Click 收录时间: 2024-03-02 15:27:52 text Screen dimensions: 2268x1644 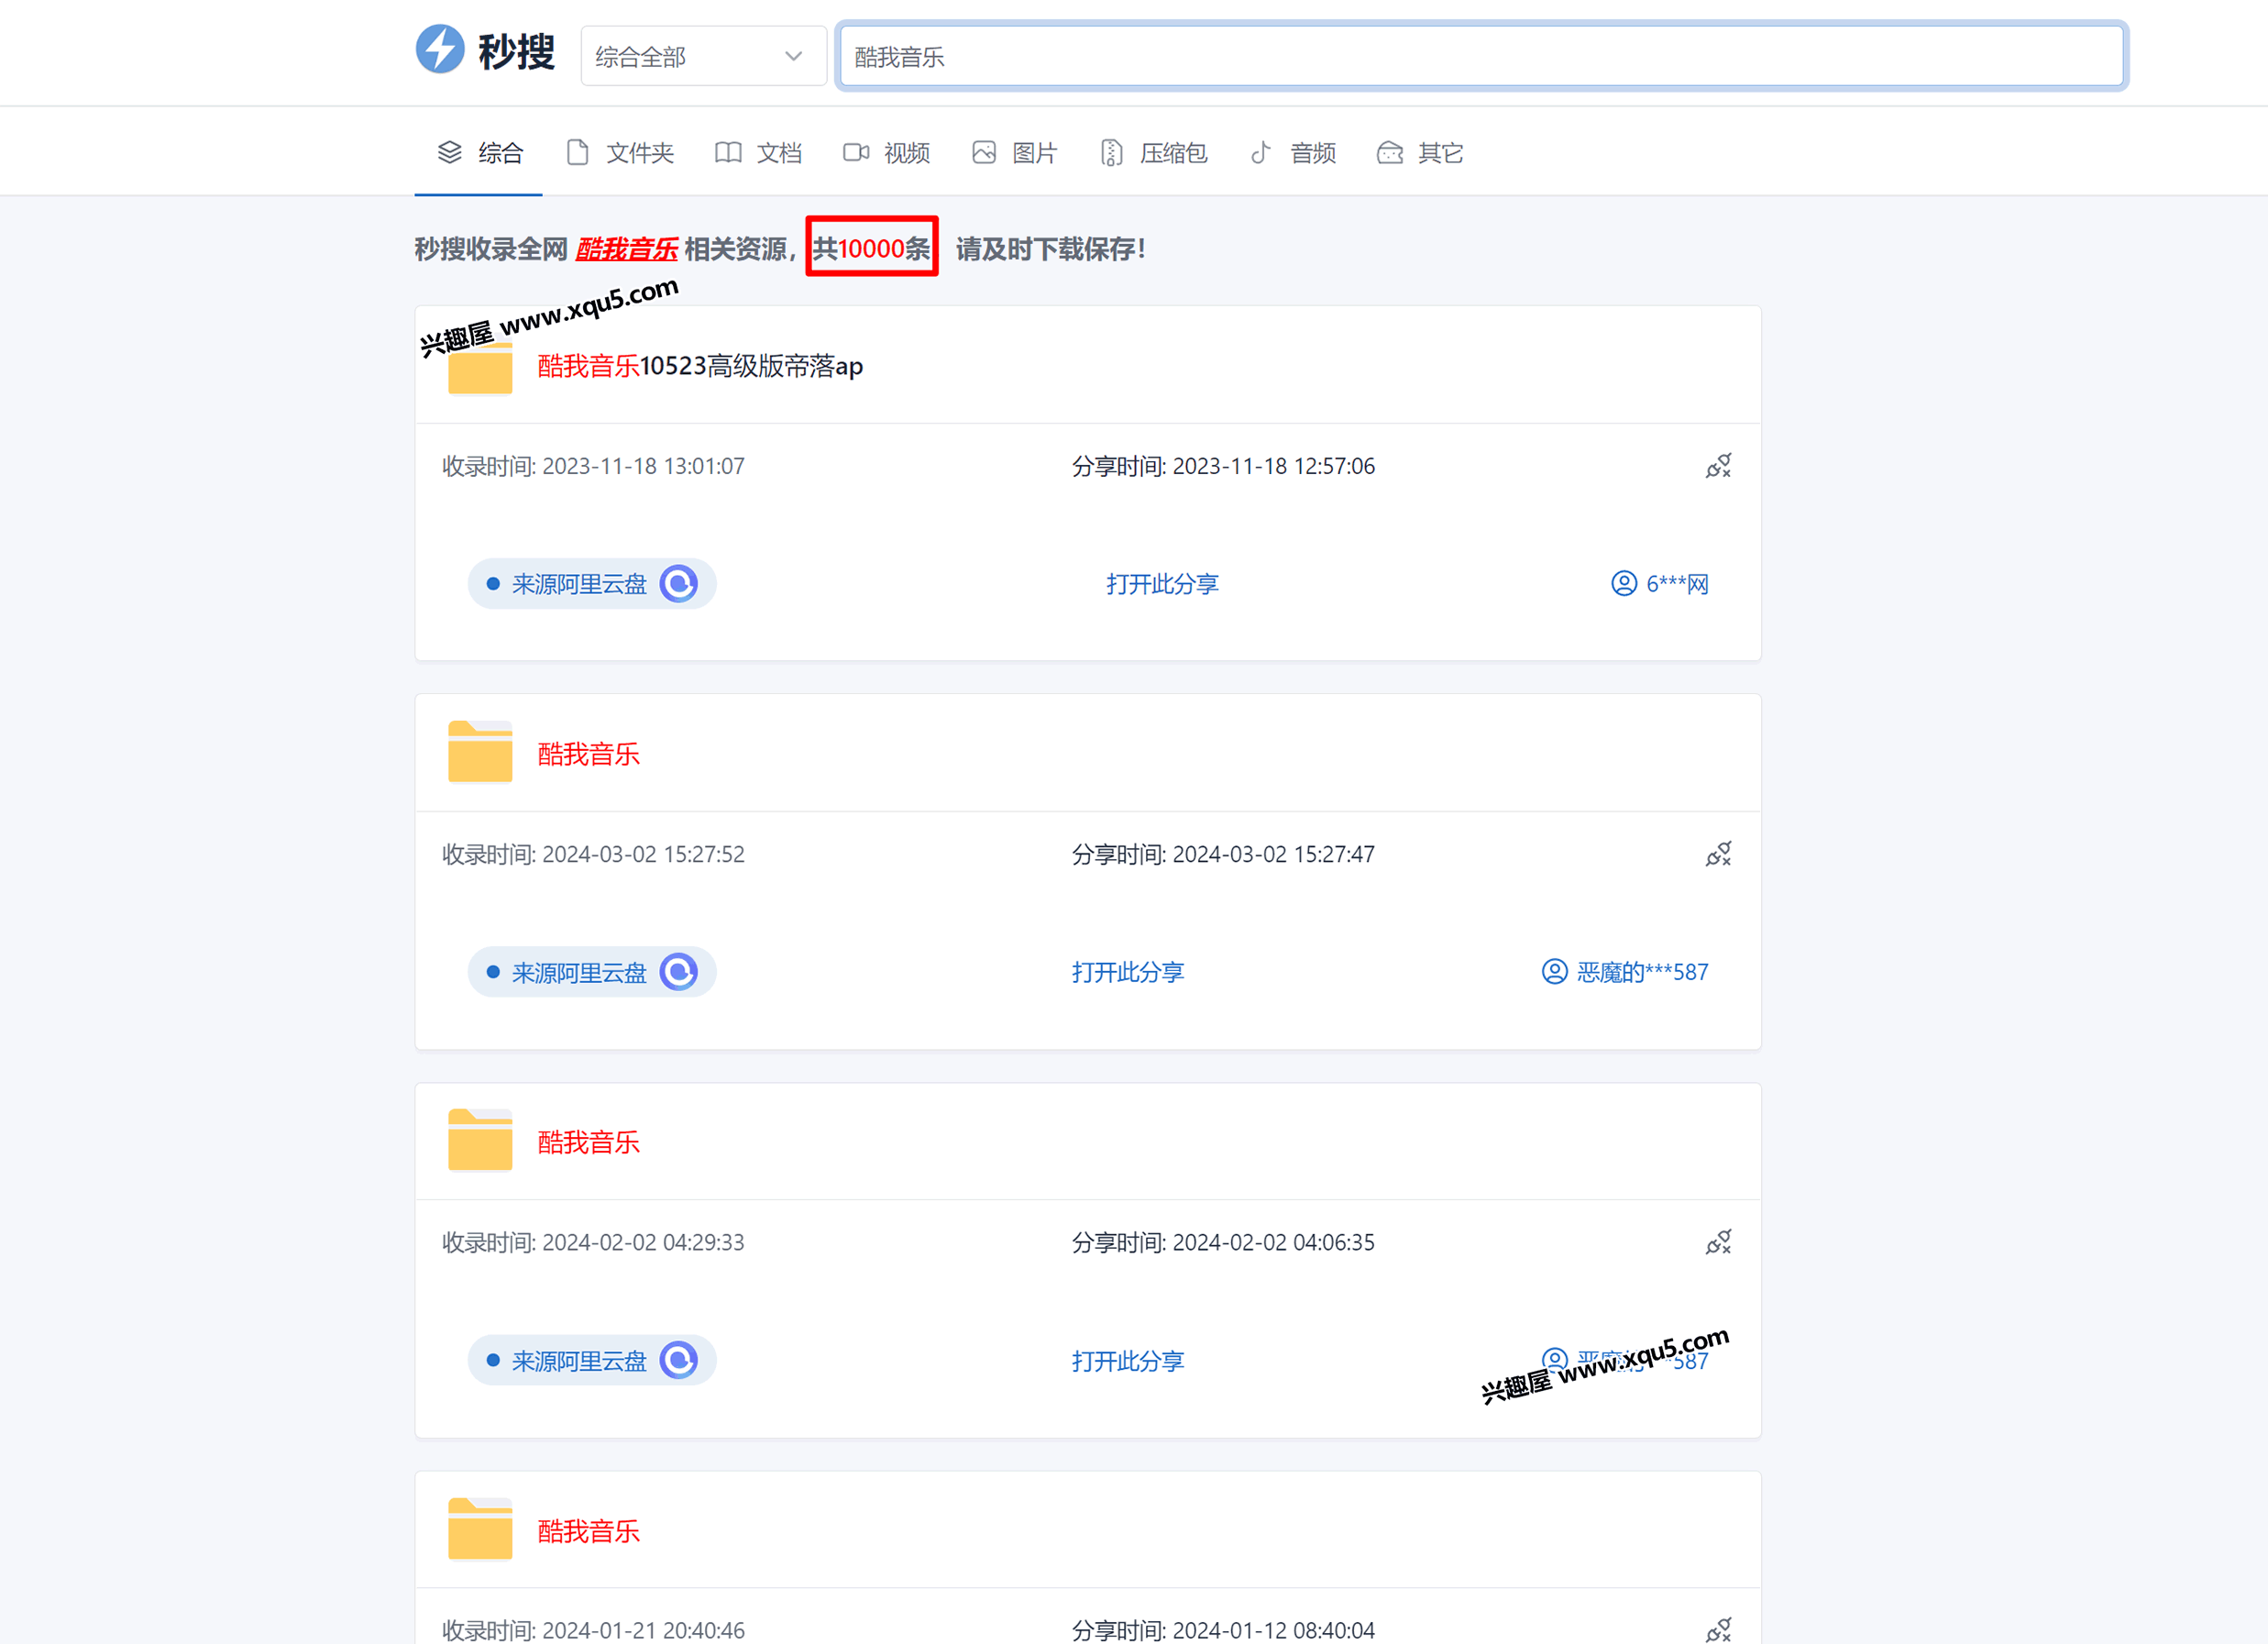coord(593,854)
